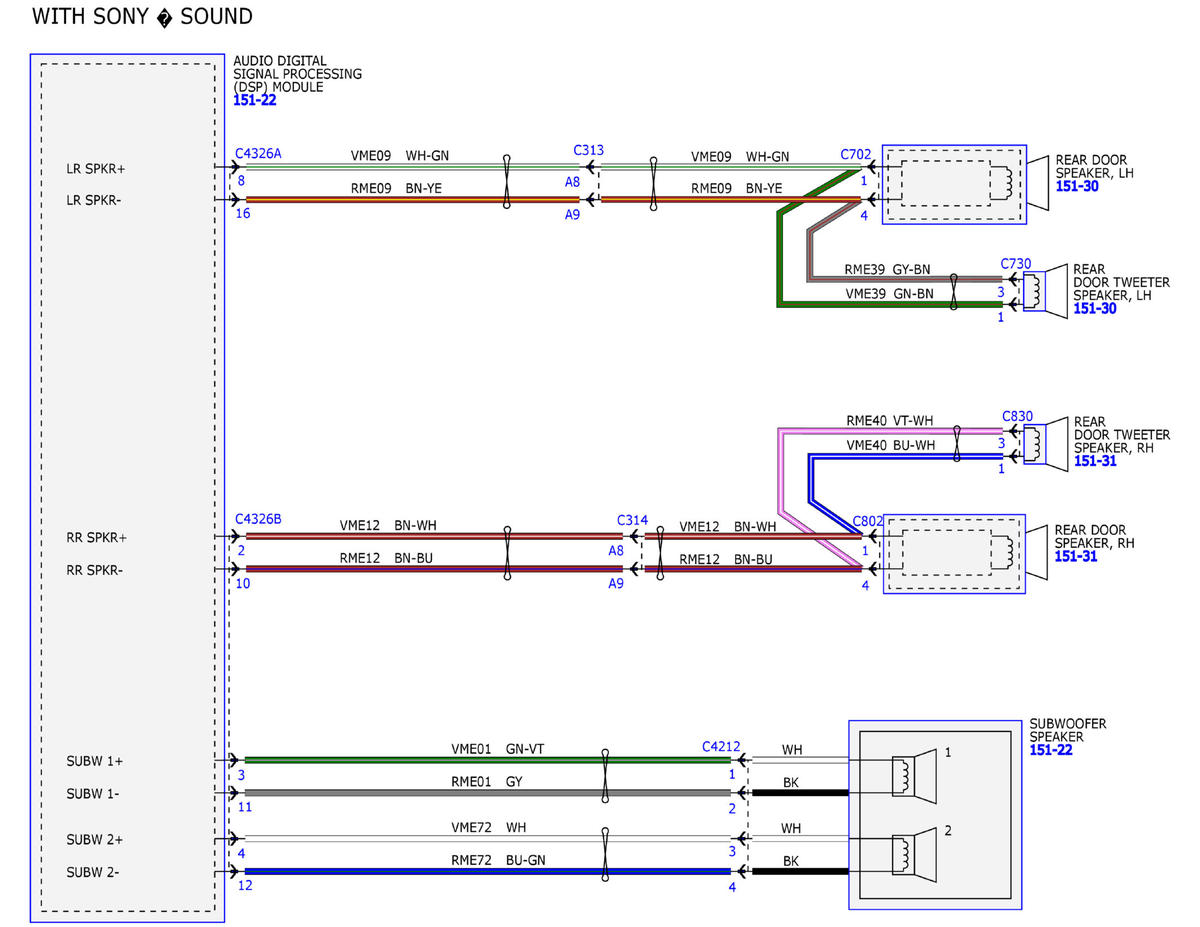Open 151-31 link for Rear Door Tweeter RH
1200x927 pixels.
1094,461
